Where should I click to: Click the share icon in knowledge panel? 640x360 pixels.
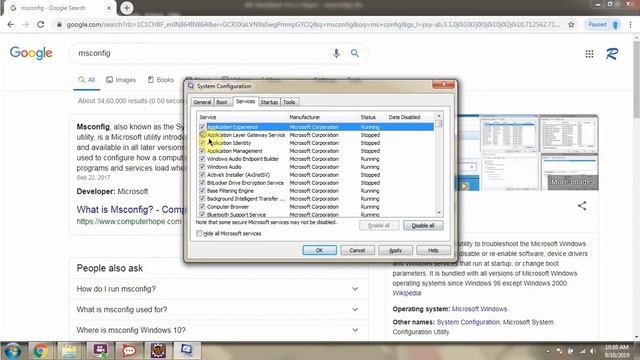pyautogui.click(x=582, y=206)
